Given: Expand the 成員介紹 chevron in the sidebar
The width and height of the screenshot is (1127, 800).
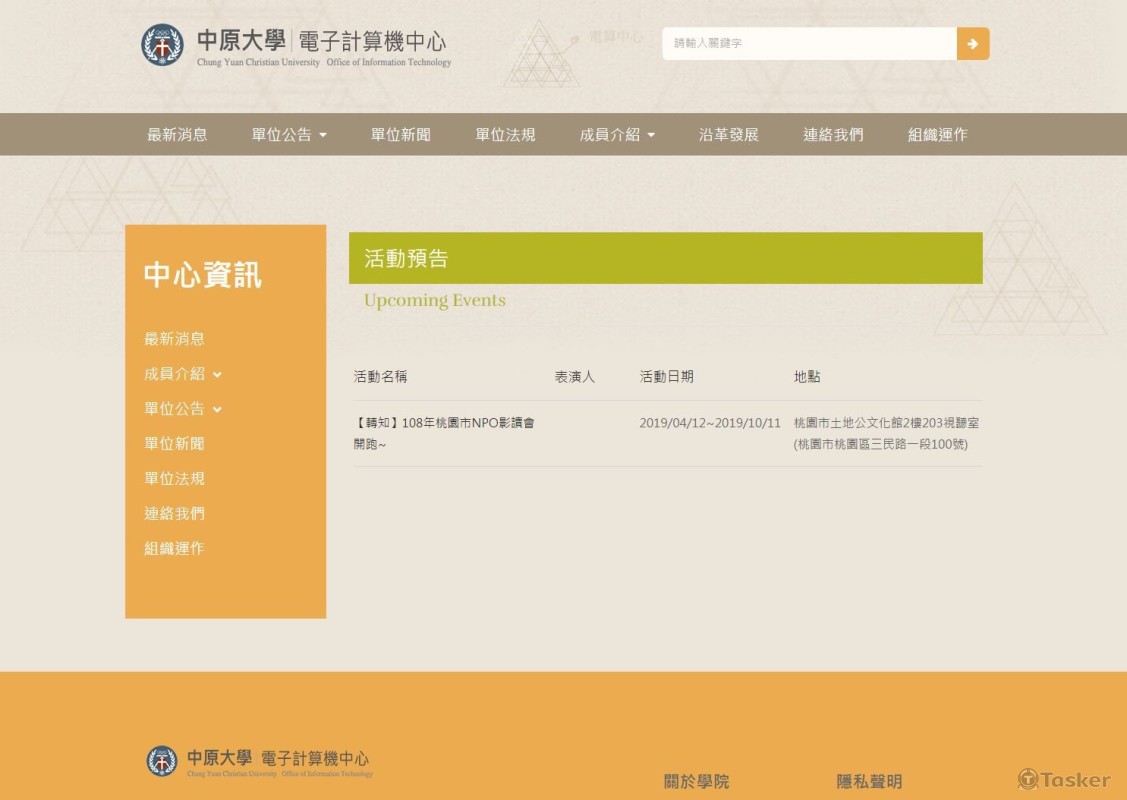Looking at the screenshot, I should pos(217,373).
